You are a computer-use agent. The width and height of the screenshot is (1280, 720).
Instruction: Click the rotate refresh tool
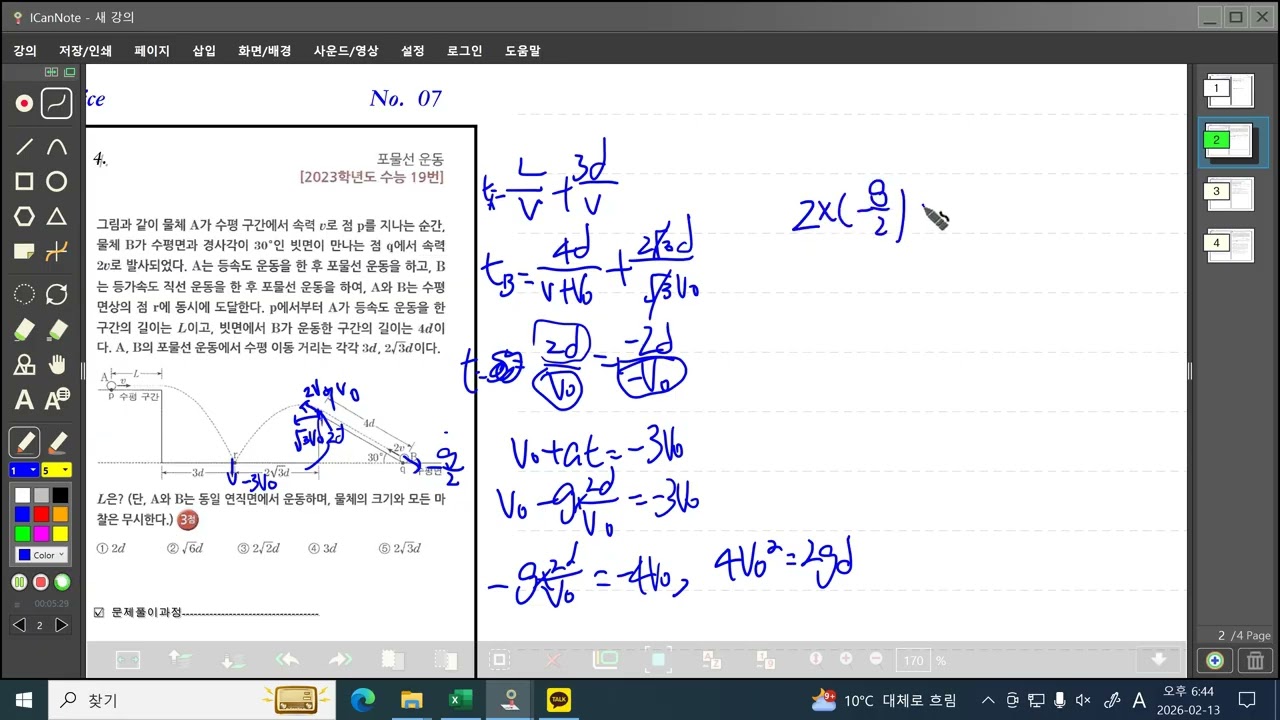[x=57, y=294]
